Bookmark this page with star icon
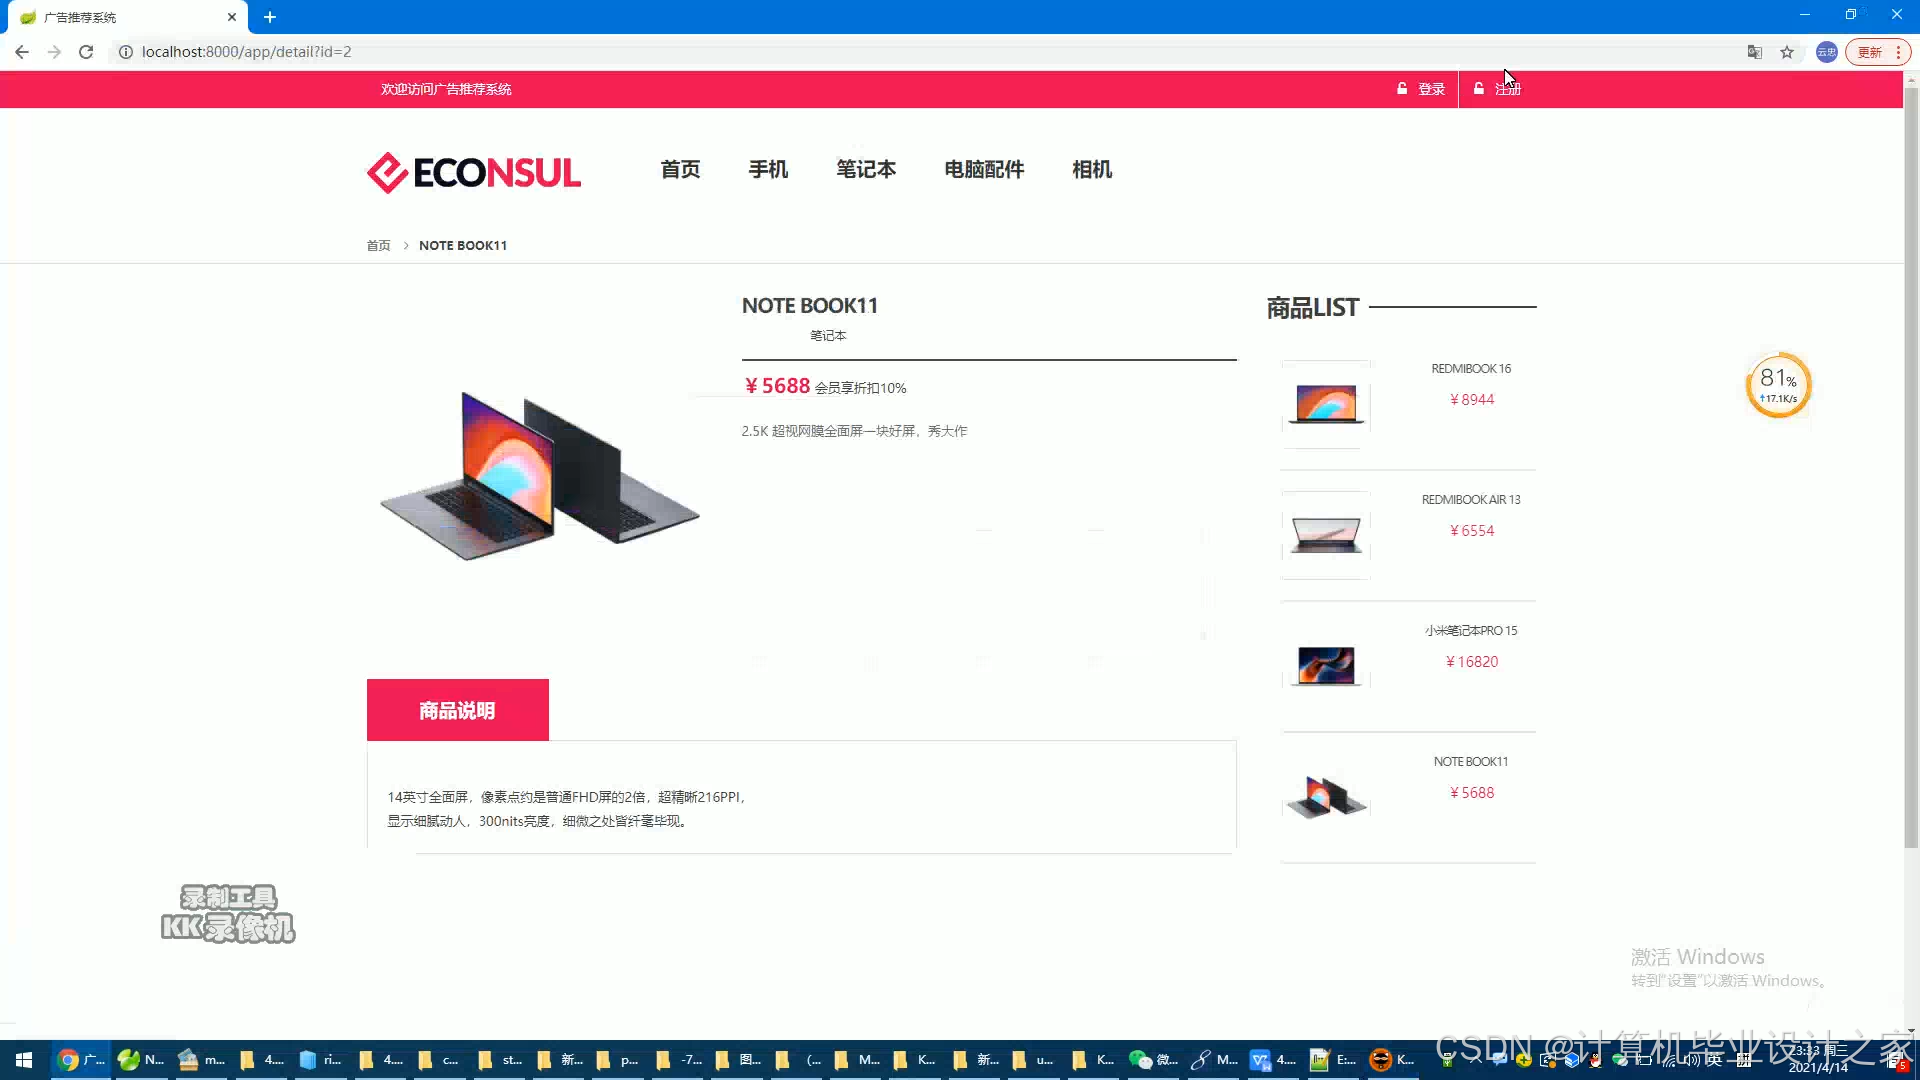Image resolution: width=1920 pixels, height=1080 pixels. point(1787,52)
